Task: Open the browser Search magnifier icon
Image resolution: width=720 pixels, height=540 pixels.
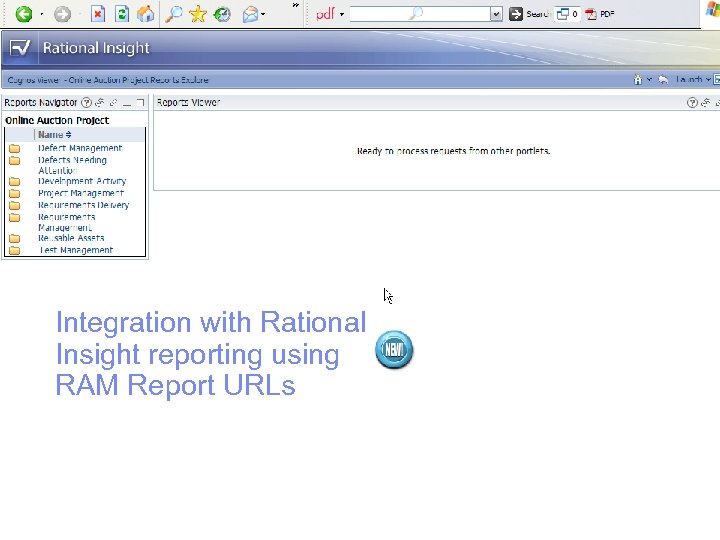Action: pos(174,14)
